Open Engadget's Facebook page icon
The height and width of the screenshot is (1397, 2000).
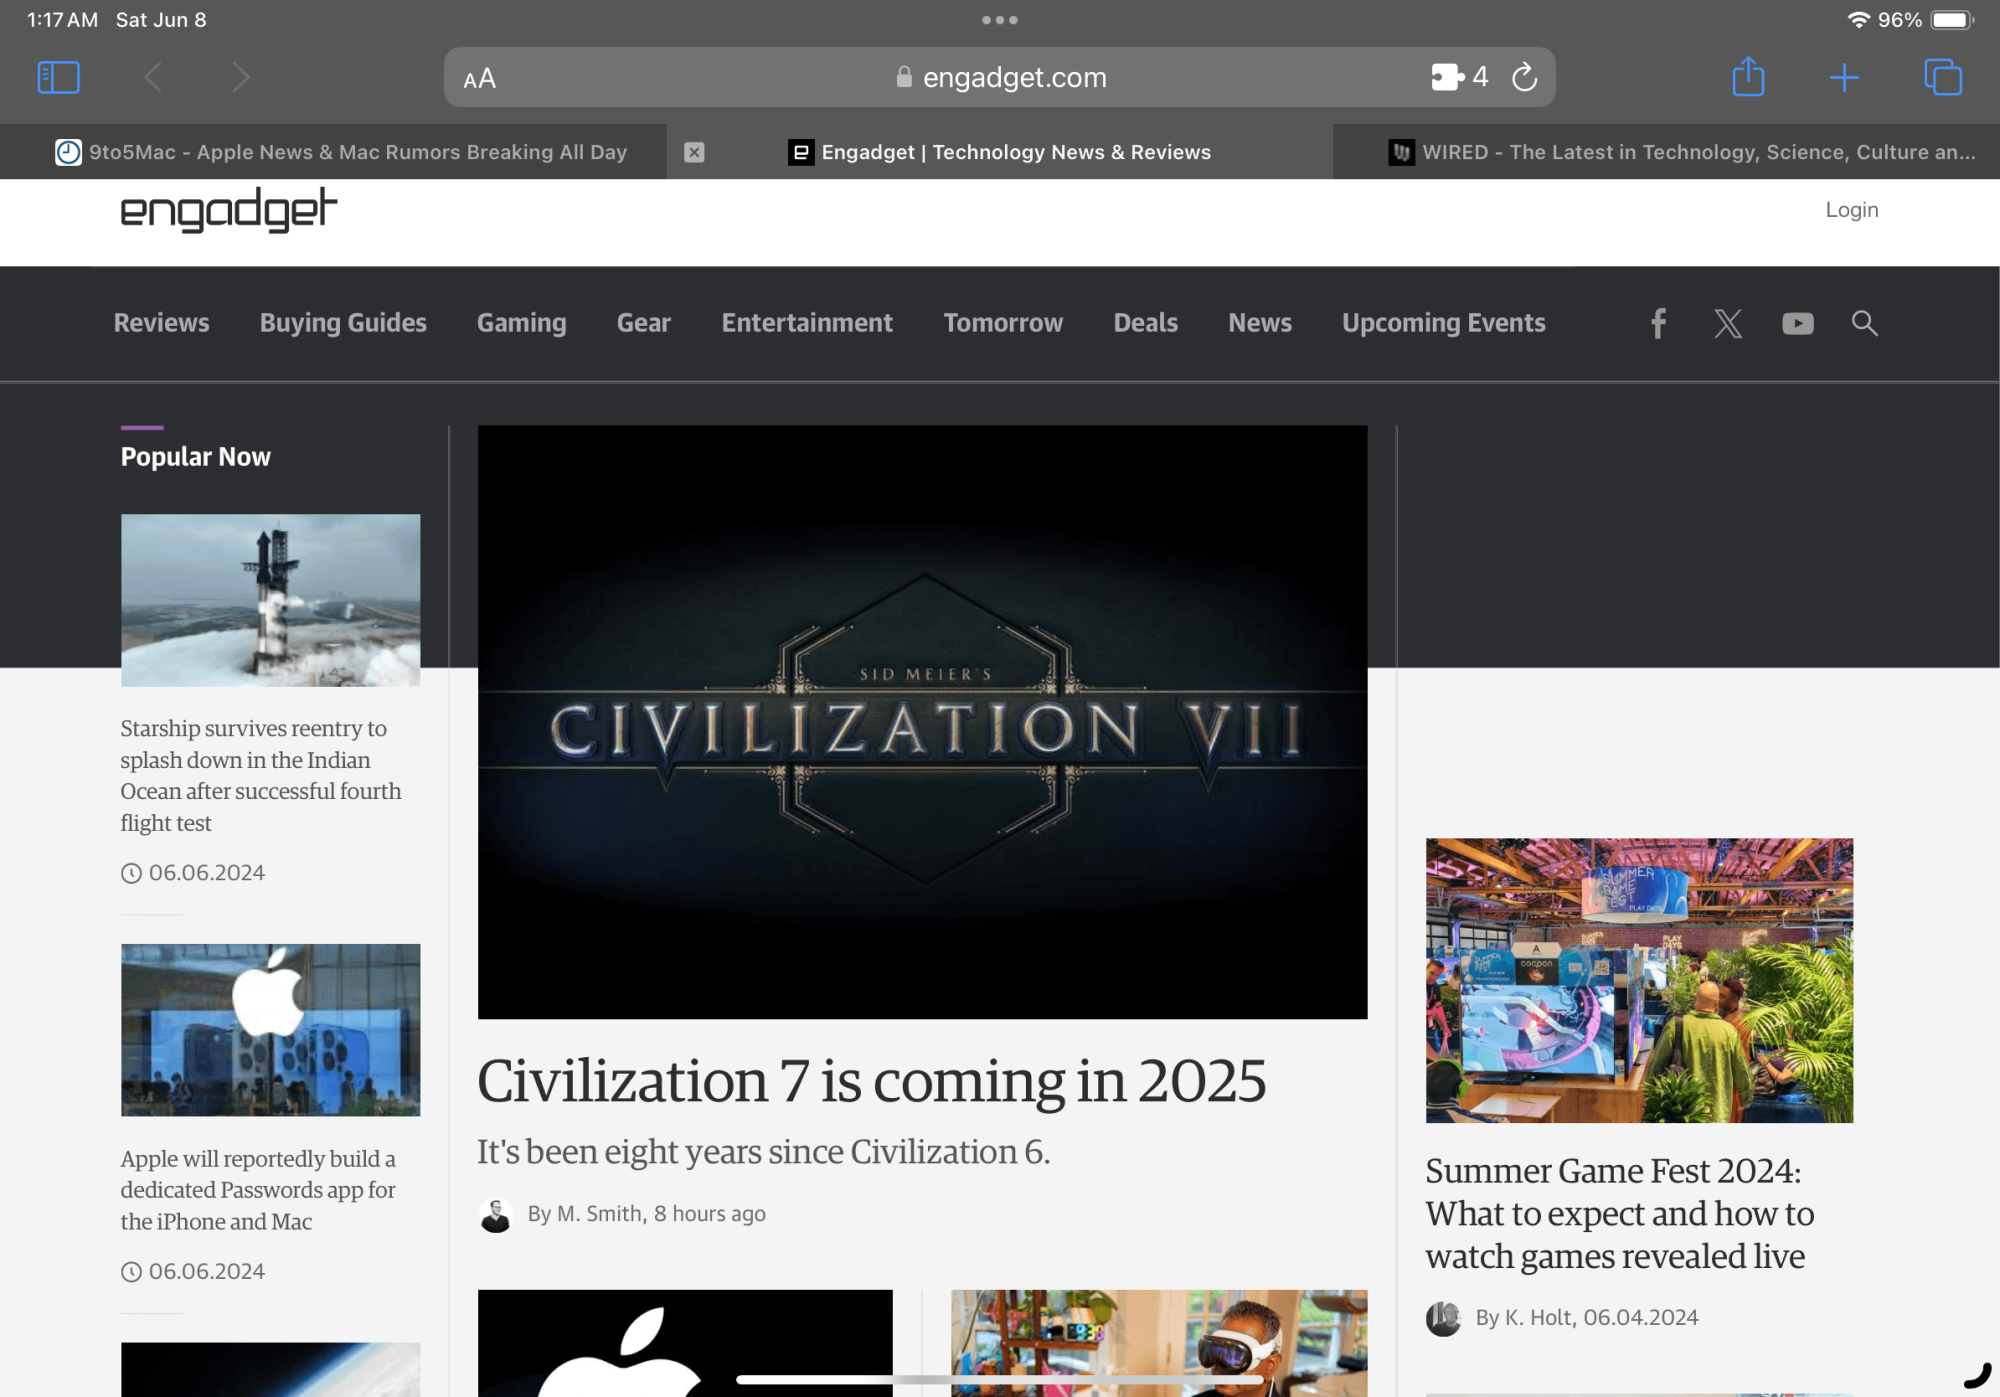click(1658, 323)
